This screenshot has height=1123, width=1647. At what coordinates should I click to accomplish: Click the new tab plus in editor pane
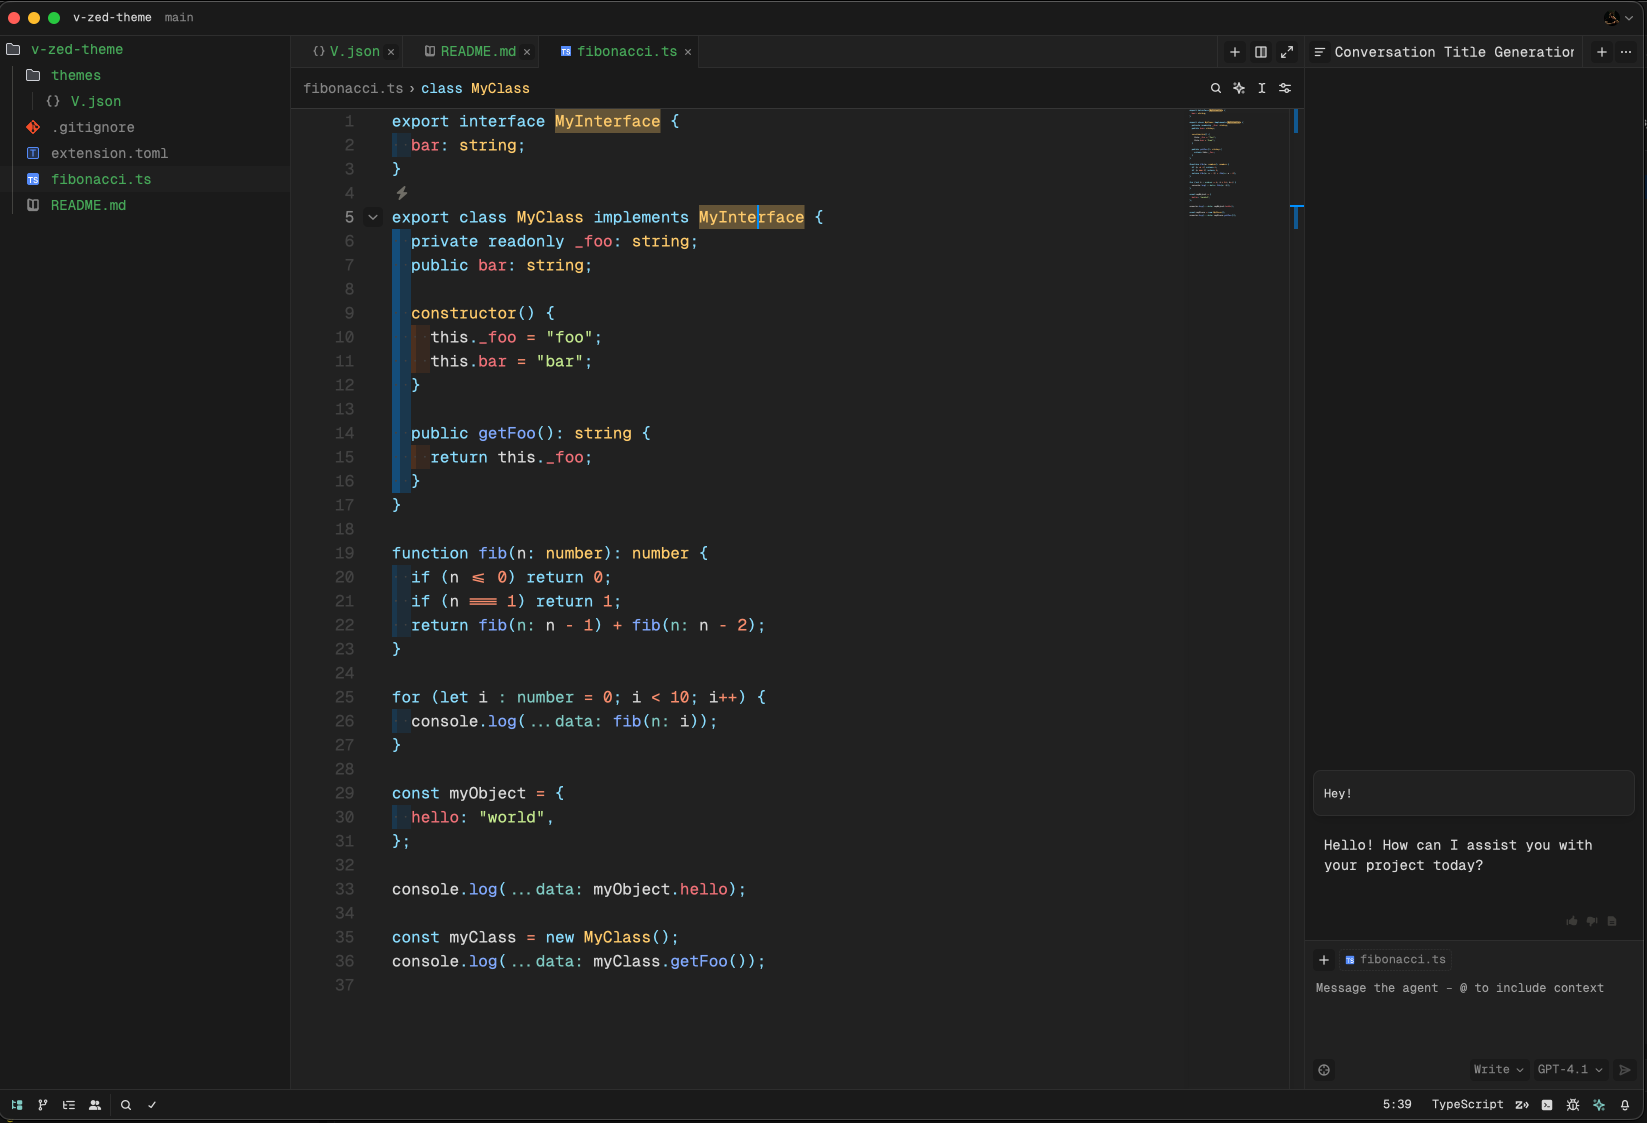point(1235,52)
